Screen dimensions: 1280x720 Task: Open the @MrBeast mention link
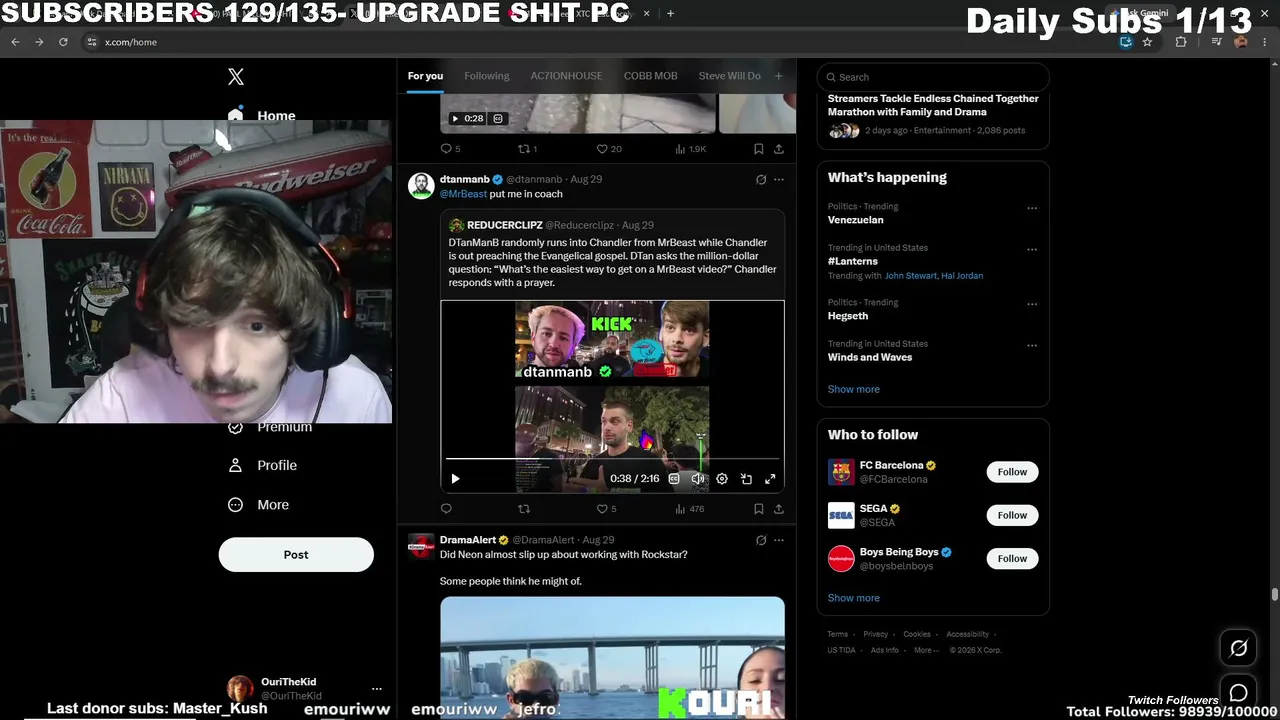463,194
